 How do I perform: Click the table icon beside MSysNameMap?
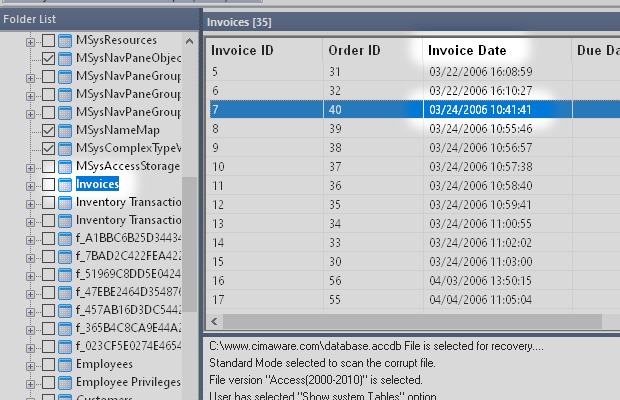(x=66, y=130)
